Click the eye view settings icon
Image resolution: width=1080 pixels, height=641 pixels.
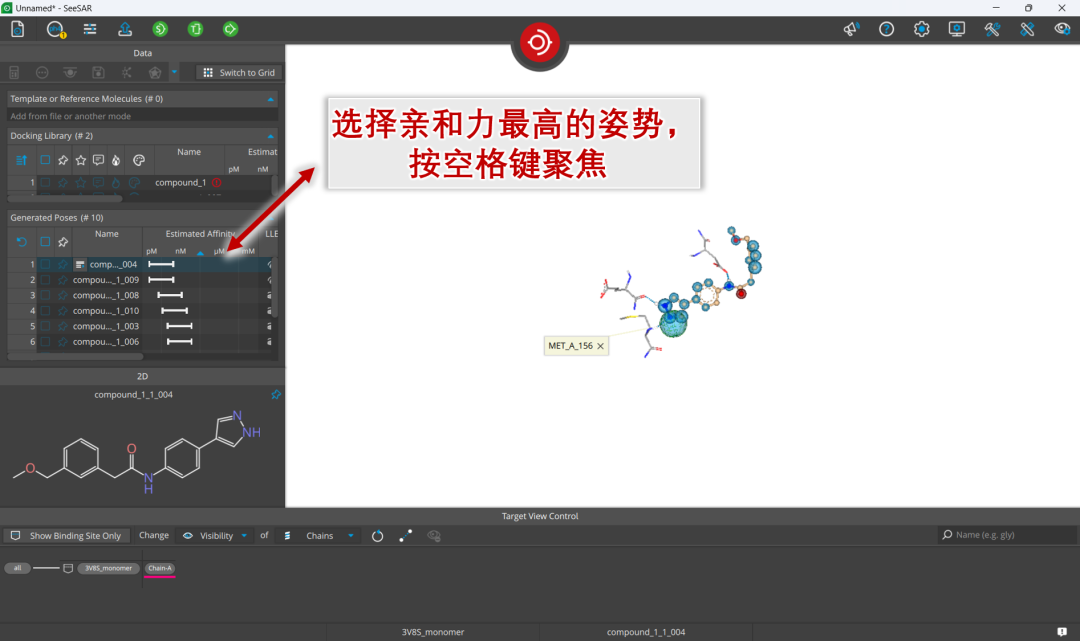click(x=1062, y=29)
